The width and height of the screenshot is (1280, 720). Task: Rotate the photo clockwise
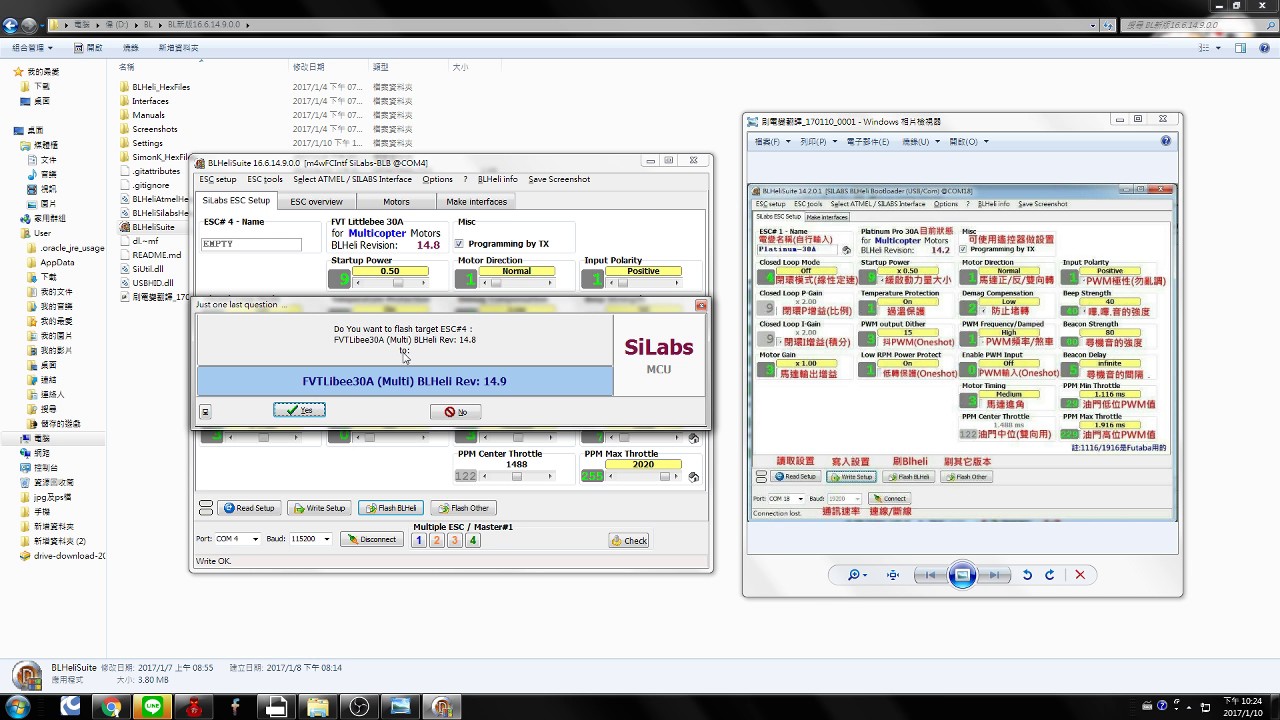click(1050, 575)
